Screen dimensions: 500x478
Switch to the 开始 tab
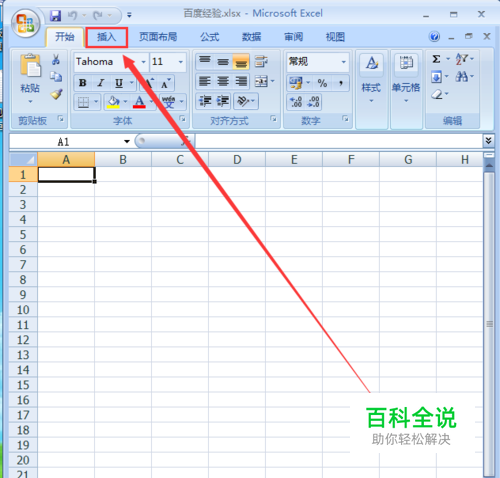pyautogui.click(x=65, y=37)
